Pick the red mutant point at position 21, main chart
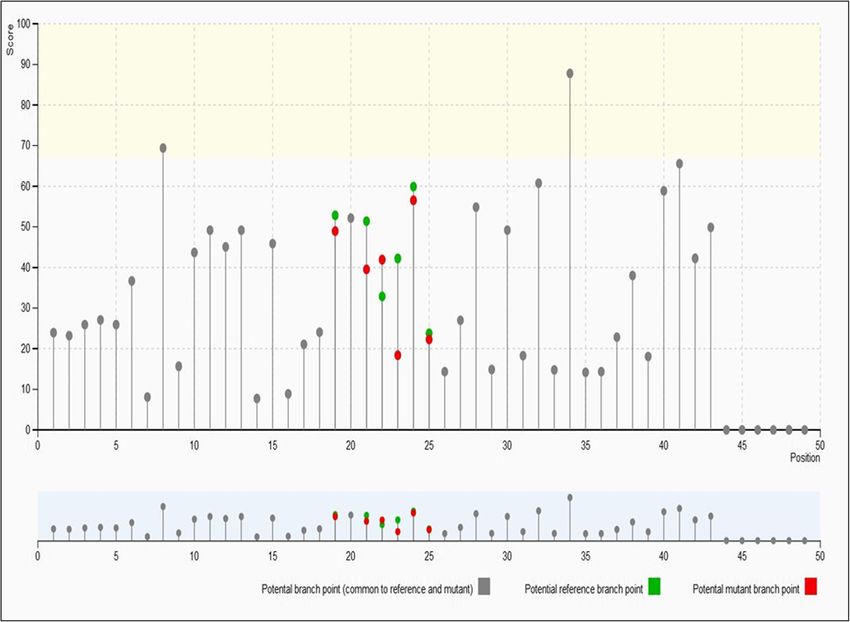This screenshot has height=622, width=850. [x=366, y=270]
